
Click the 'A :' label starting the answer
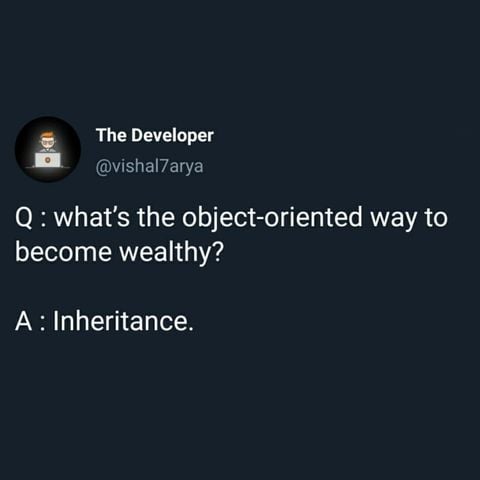pyautogui.click(x=30, y=322)
